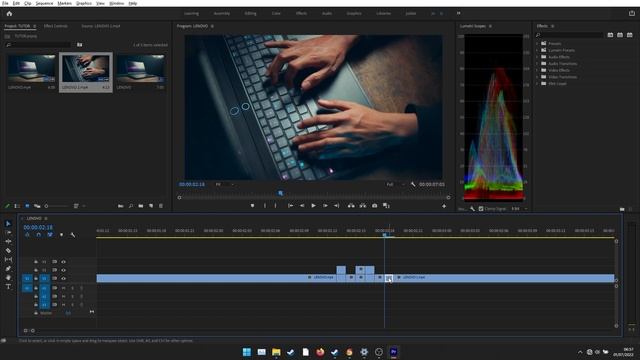Expand the Presets folder in Effects

pyautogui.click(x=538, y=43)
